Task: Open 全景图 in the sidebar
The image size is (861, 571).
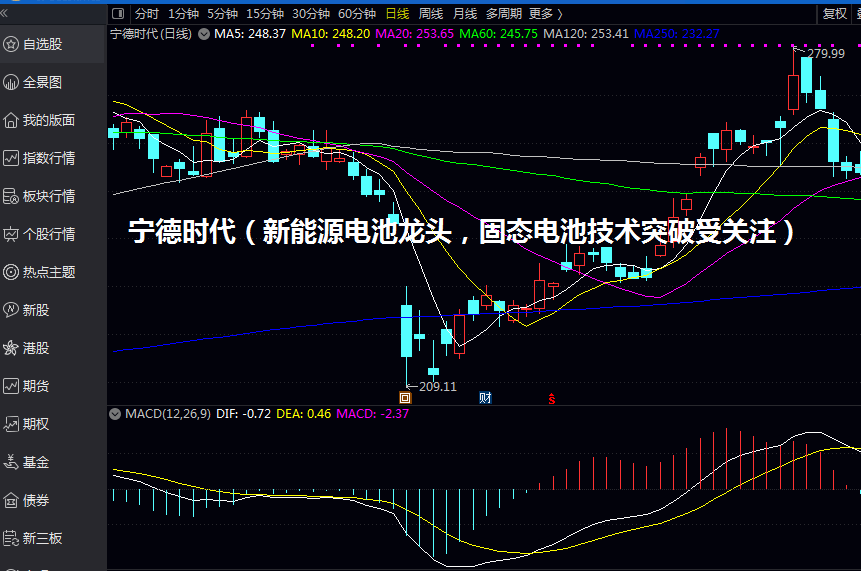Action: click(x=42, y=82)
